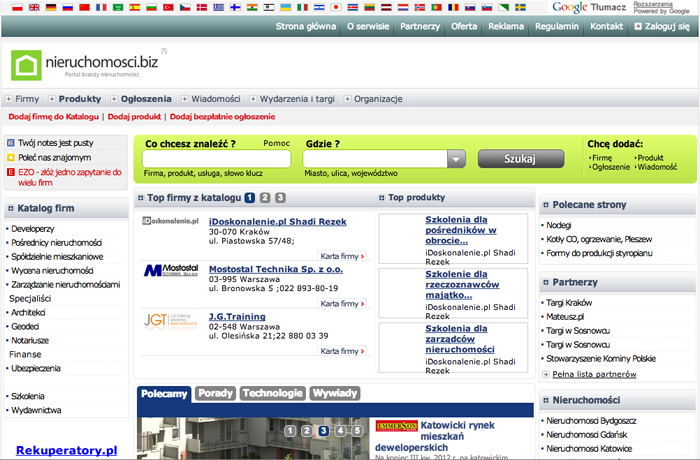This screenshot has height=460, width=700.
Task: Switch to the Wywiady tab
Action: [x=335, y=393]
